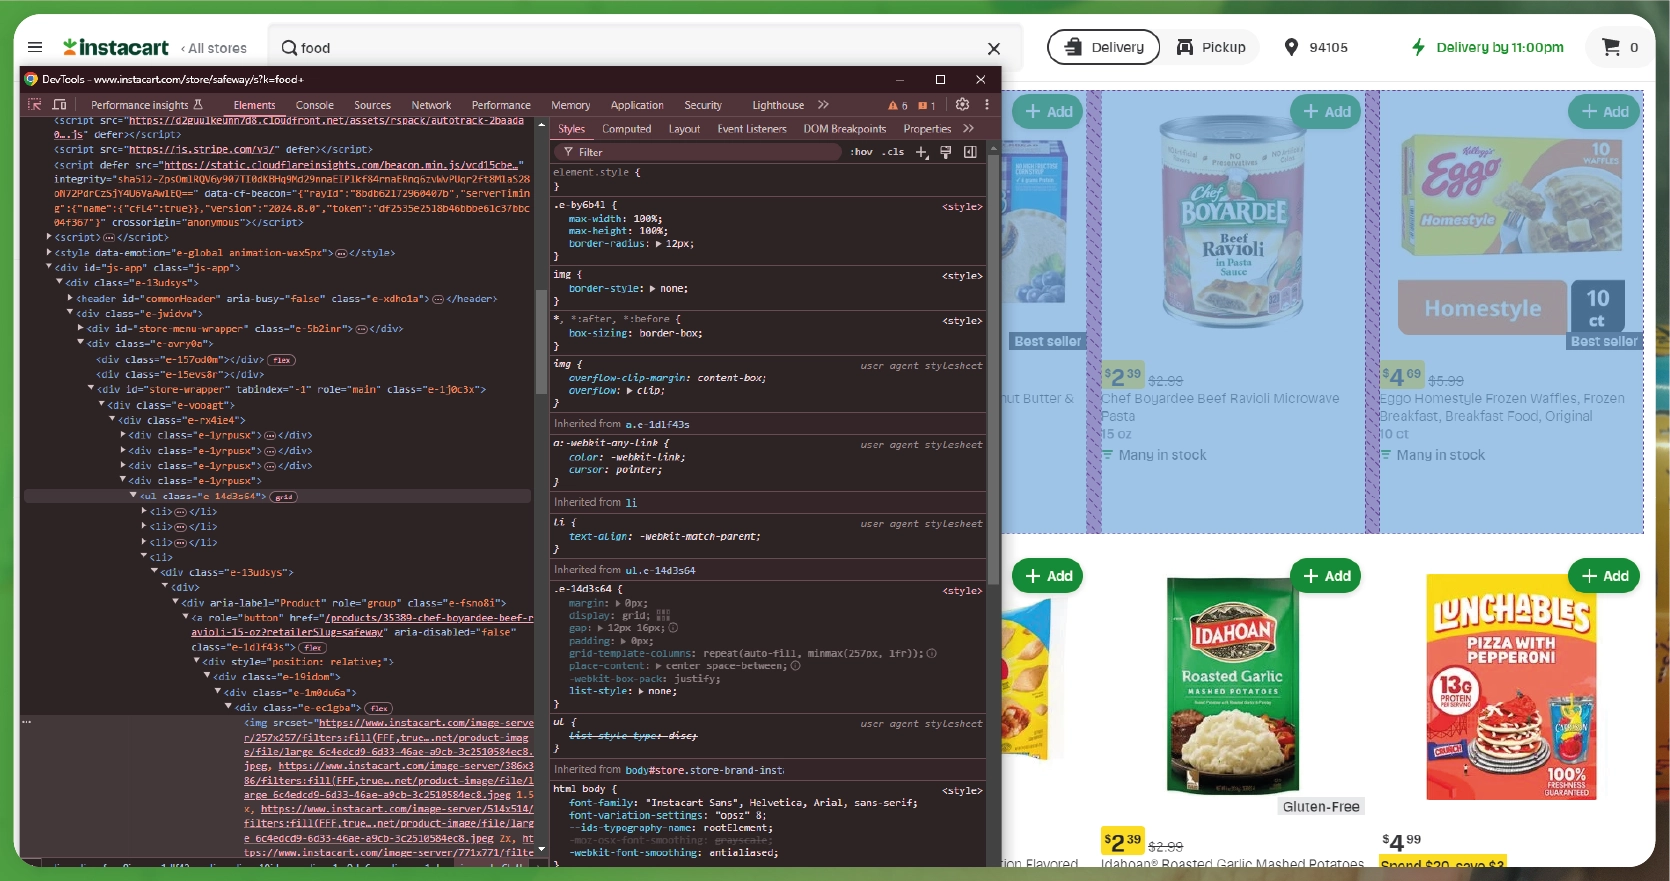The height and width of the screenshot is (881, 1670).
Task: Open DevTools three-dot customize menu
Action: [987, 104]
